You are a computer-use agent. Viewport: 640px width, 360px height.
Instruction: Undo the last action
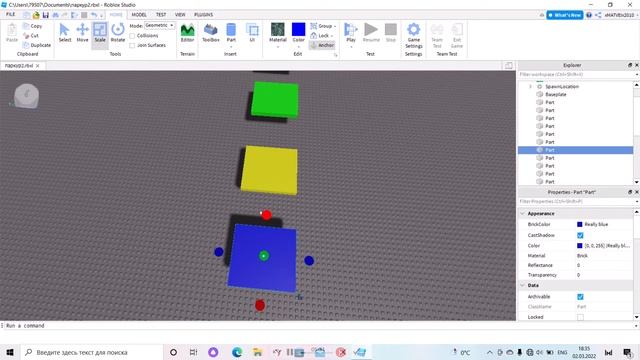point(94,15)
